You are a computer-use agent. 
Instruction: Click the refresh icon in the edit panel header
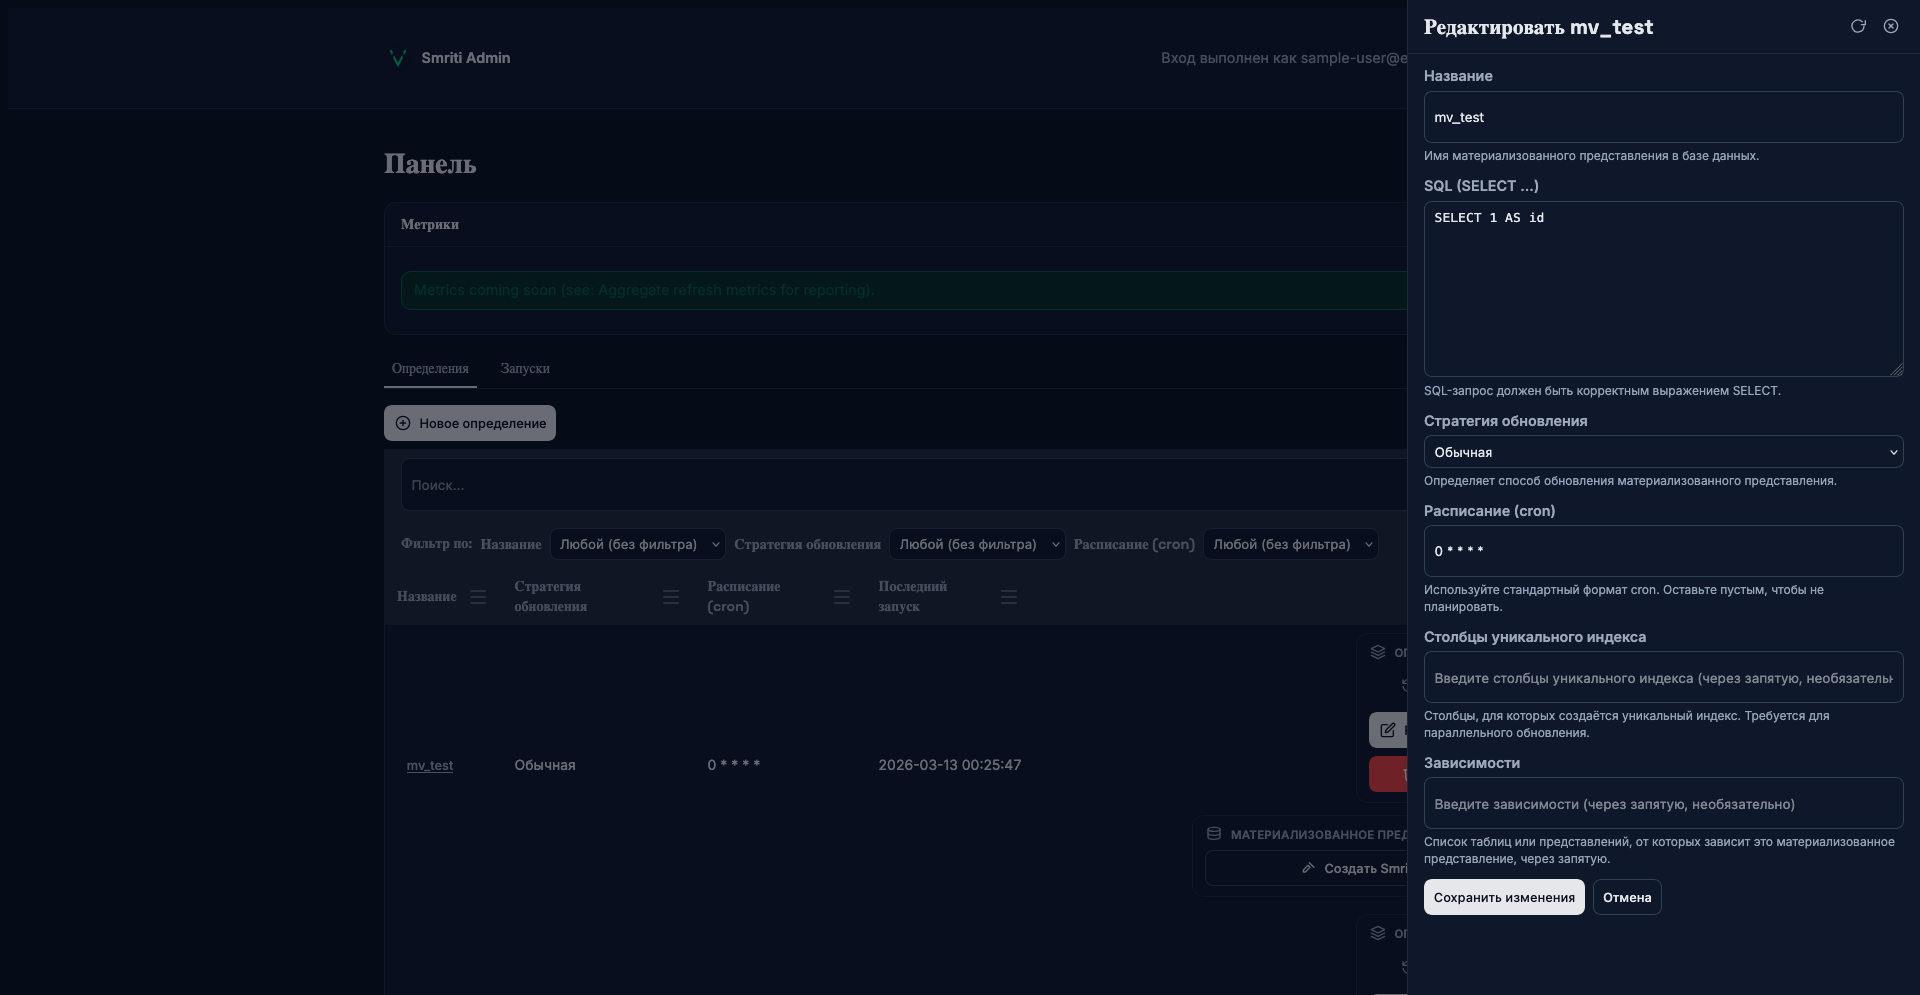click(x=1858, y=26)
